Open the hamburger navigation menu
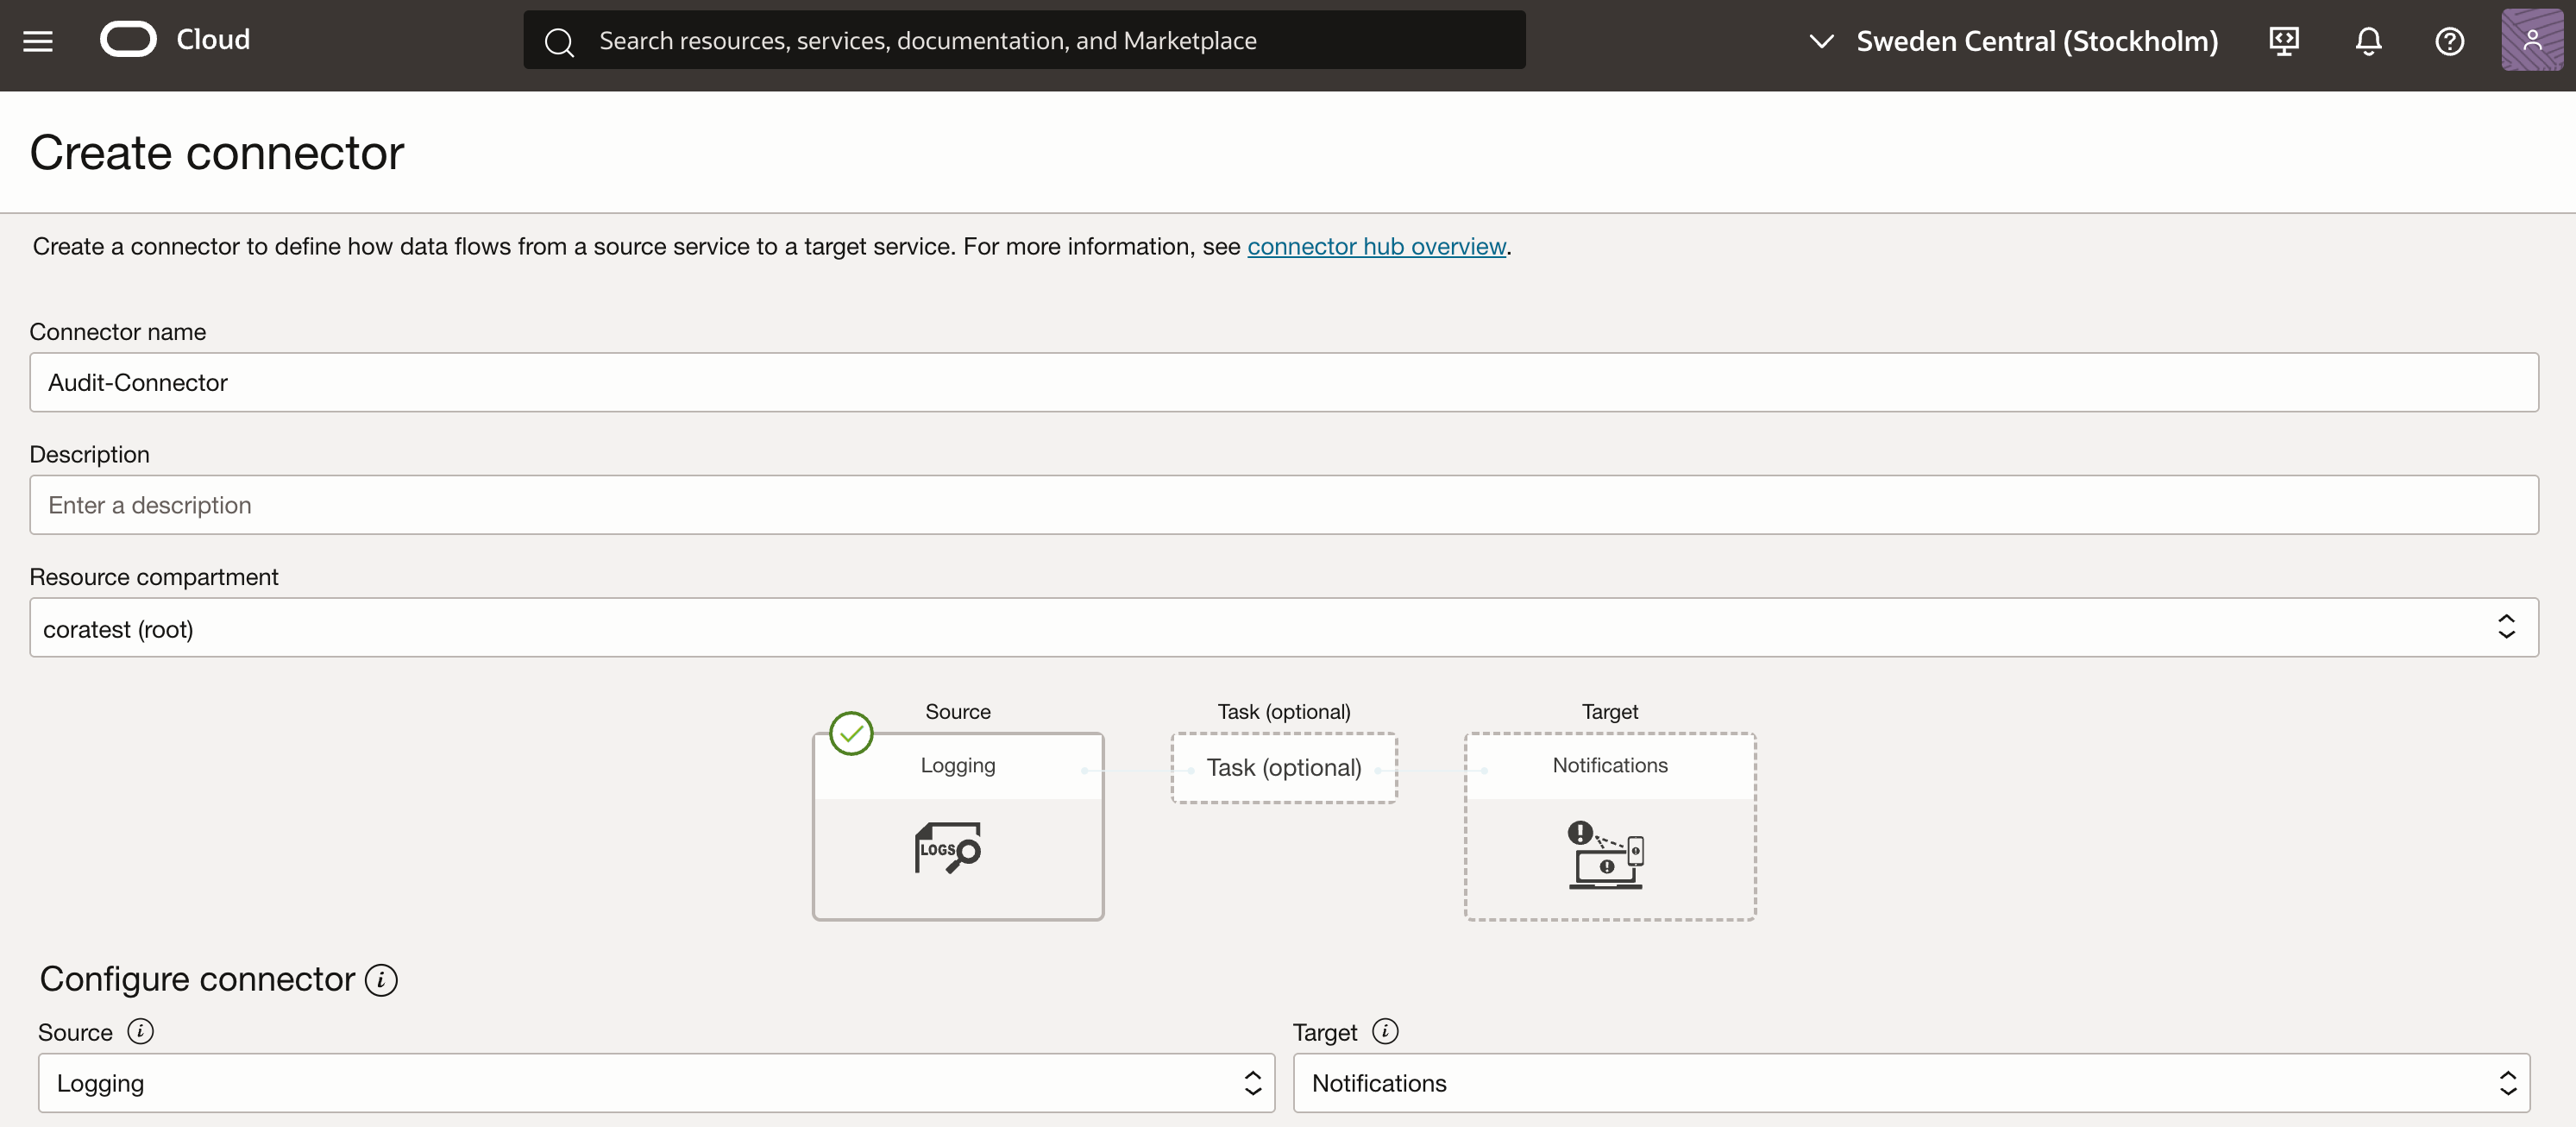Image resolution: width=2576 pixels, height=1127 pixels. pos(38,41)
